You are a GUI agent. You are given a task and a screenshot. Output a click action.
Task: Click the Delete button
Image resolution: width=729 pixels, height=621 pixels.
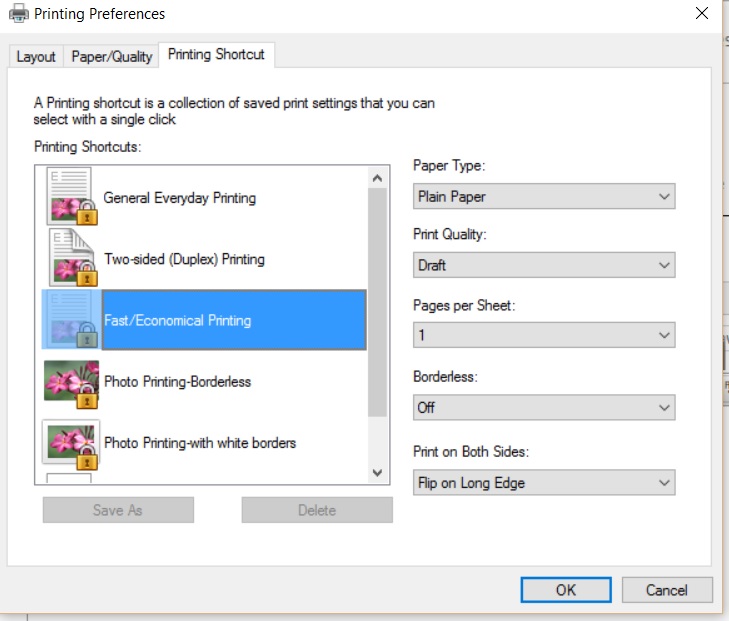pos(317,510)
